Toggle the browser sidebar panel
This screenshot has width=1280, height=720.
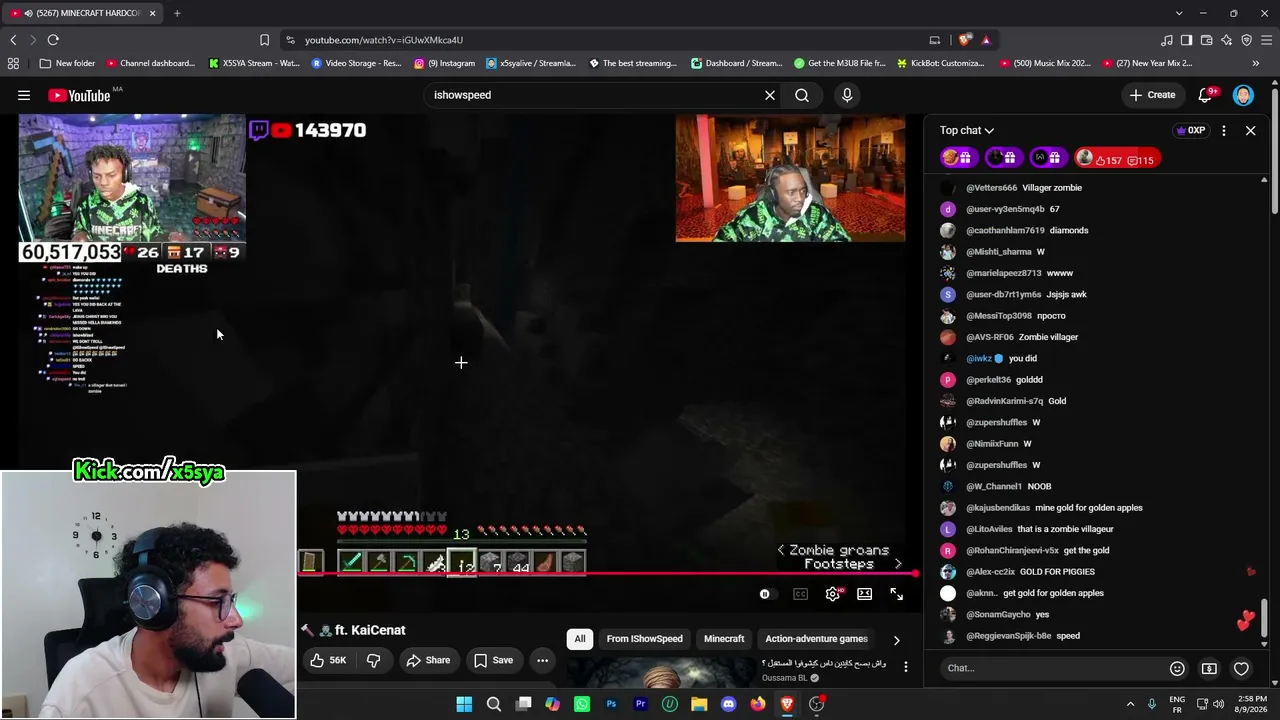point(1187,40)
